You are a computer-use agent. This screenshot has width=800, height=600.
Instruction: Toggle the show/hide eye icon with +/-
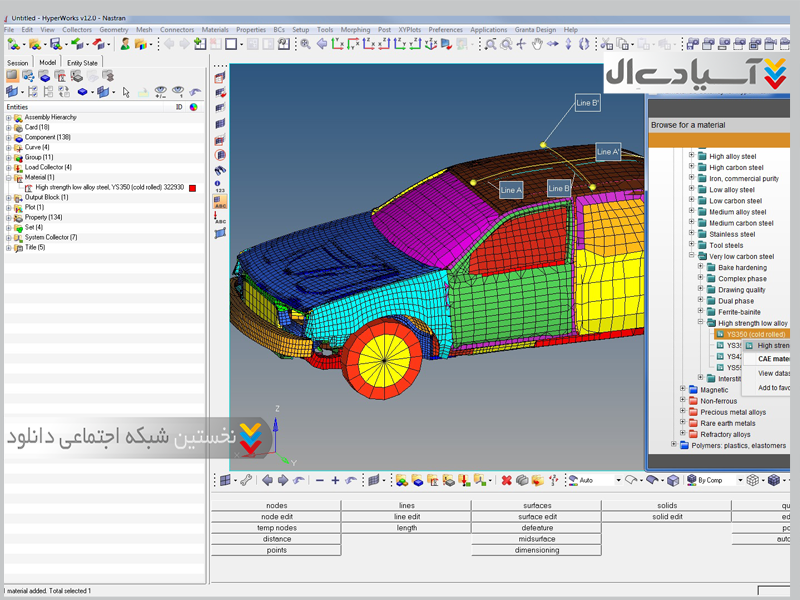[161, 92]
